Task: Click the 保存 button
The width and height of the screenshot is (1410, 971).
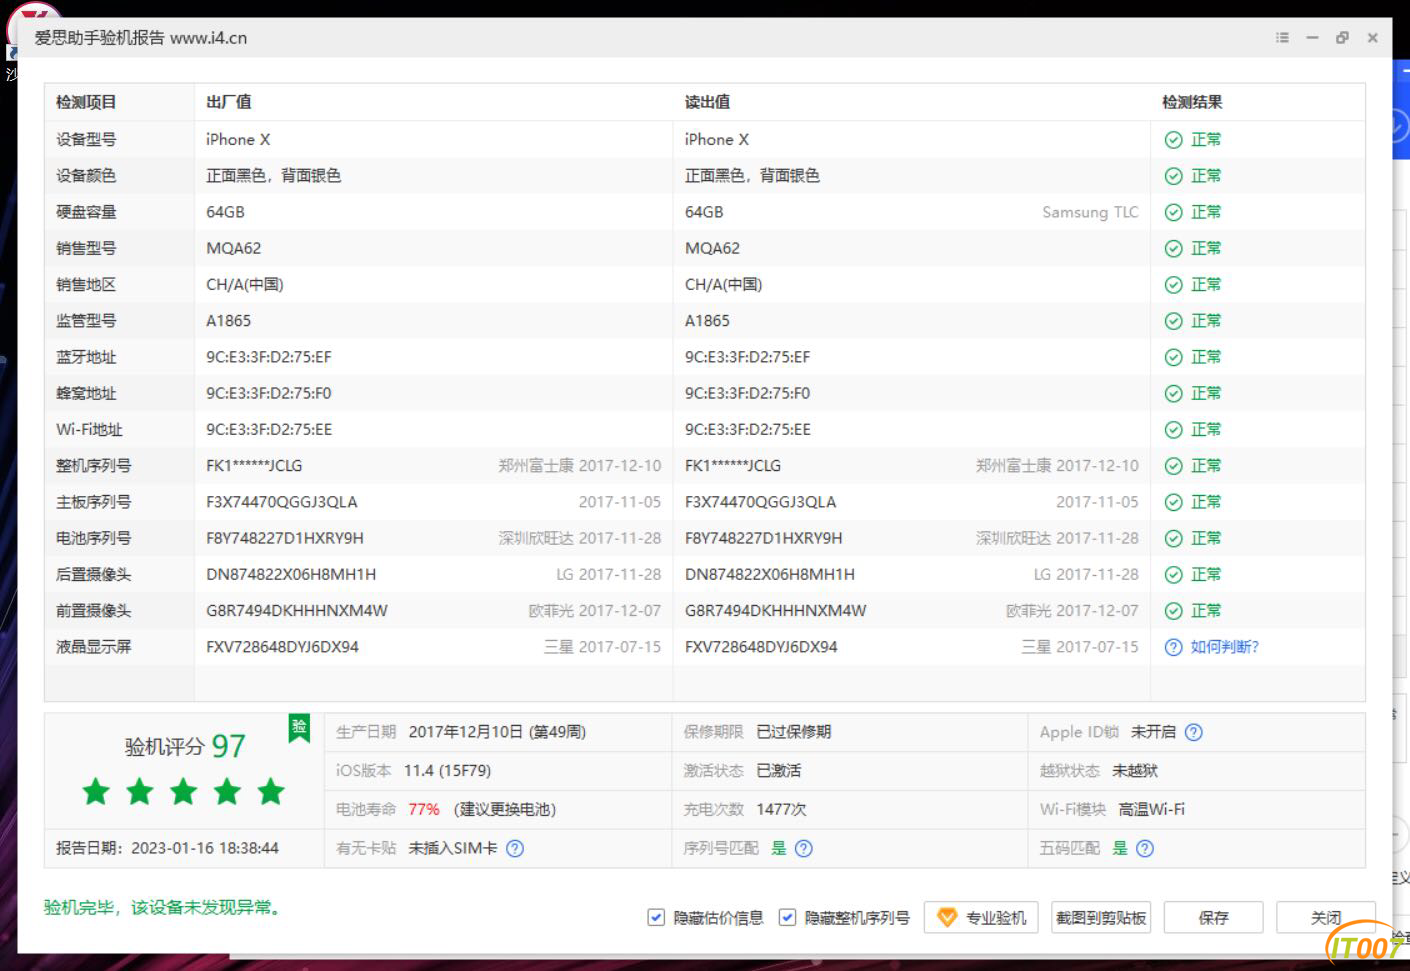Action: click(x=1213, y=917)
